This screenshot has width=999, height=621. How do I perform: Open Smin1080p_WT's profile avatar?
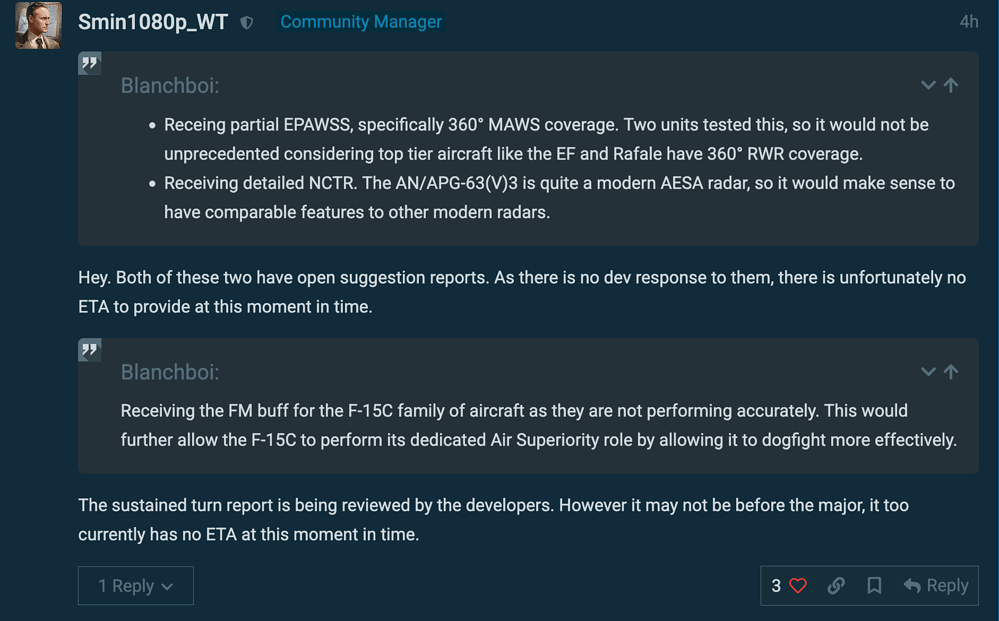tap(38, 24)
